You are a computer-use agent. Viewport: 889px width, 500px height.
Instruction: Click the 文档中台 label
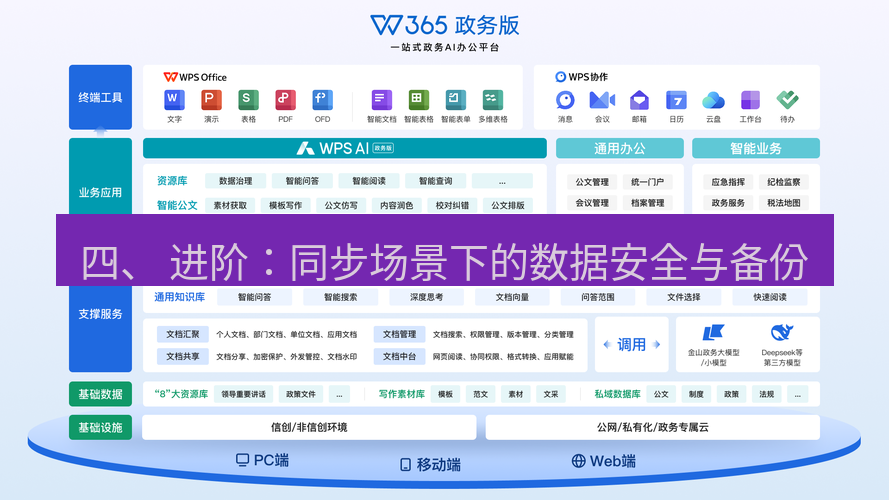(x=399, y=357)
